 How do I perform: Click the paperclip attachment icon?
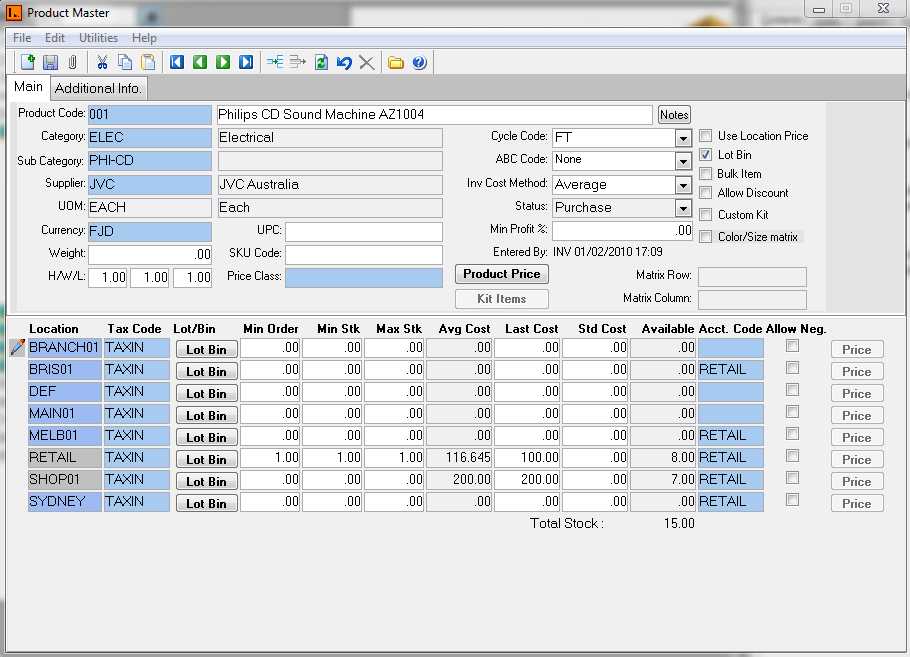coord(73,62)
